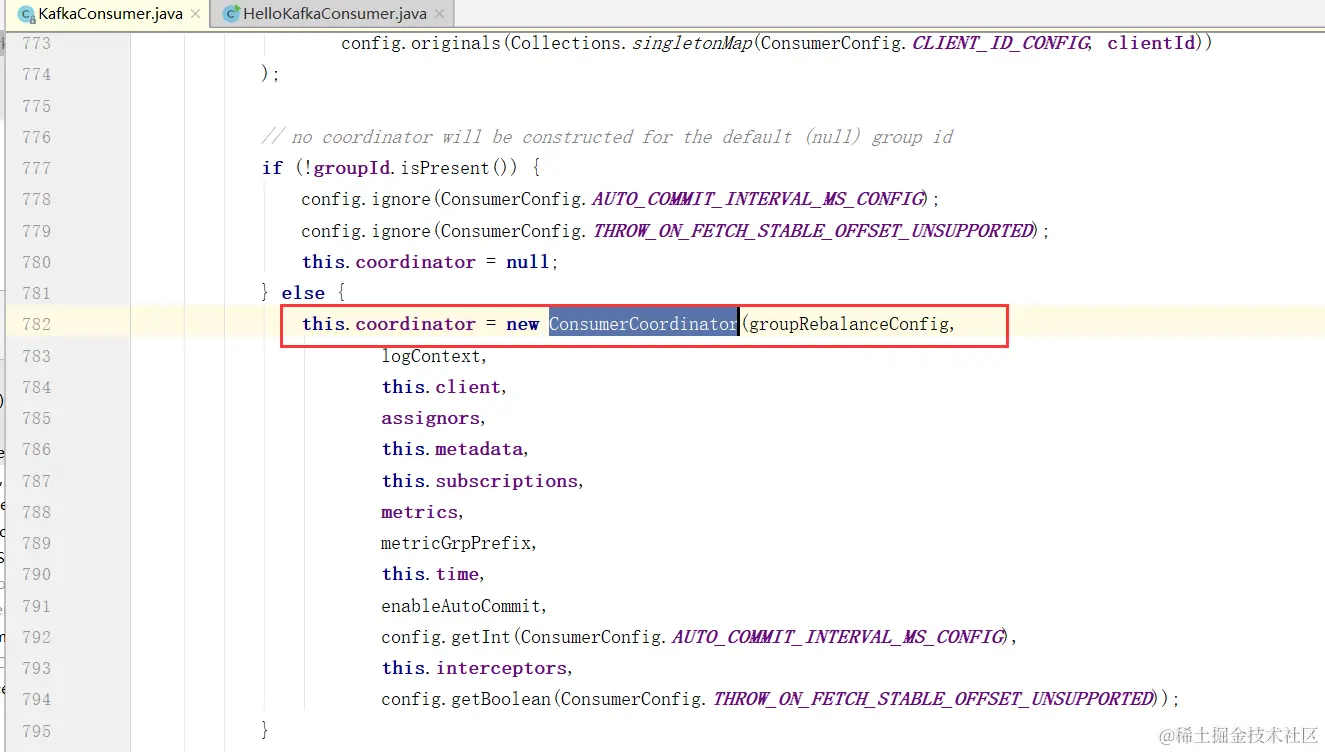1325x752 pixels.
Task: Click this.interceptors on line 793
Action: pos(474,668)
